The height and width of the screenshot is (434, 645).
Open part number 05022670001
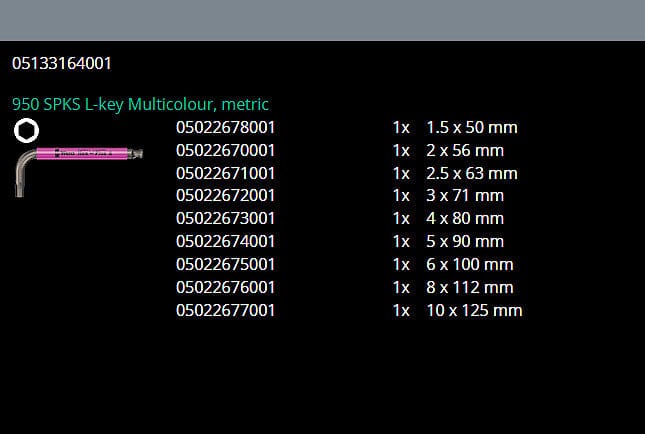coord(225,151)
